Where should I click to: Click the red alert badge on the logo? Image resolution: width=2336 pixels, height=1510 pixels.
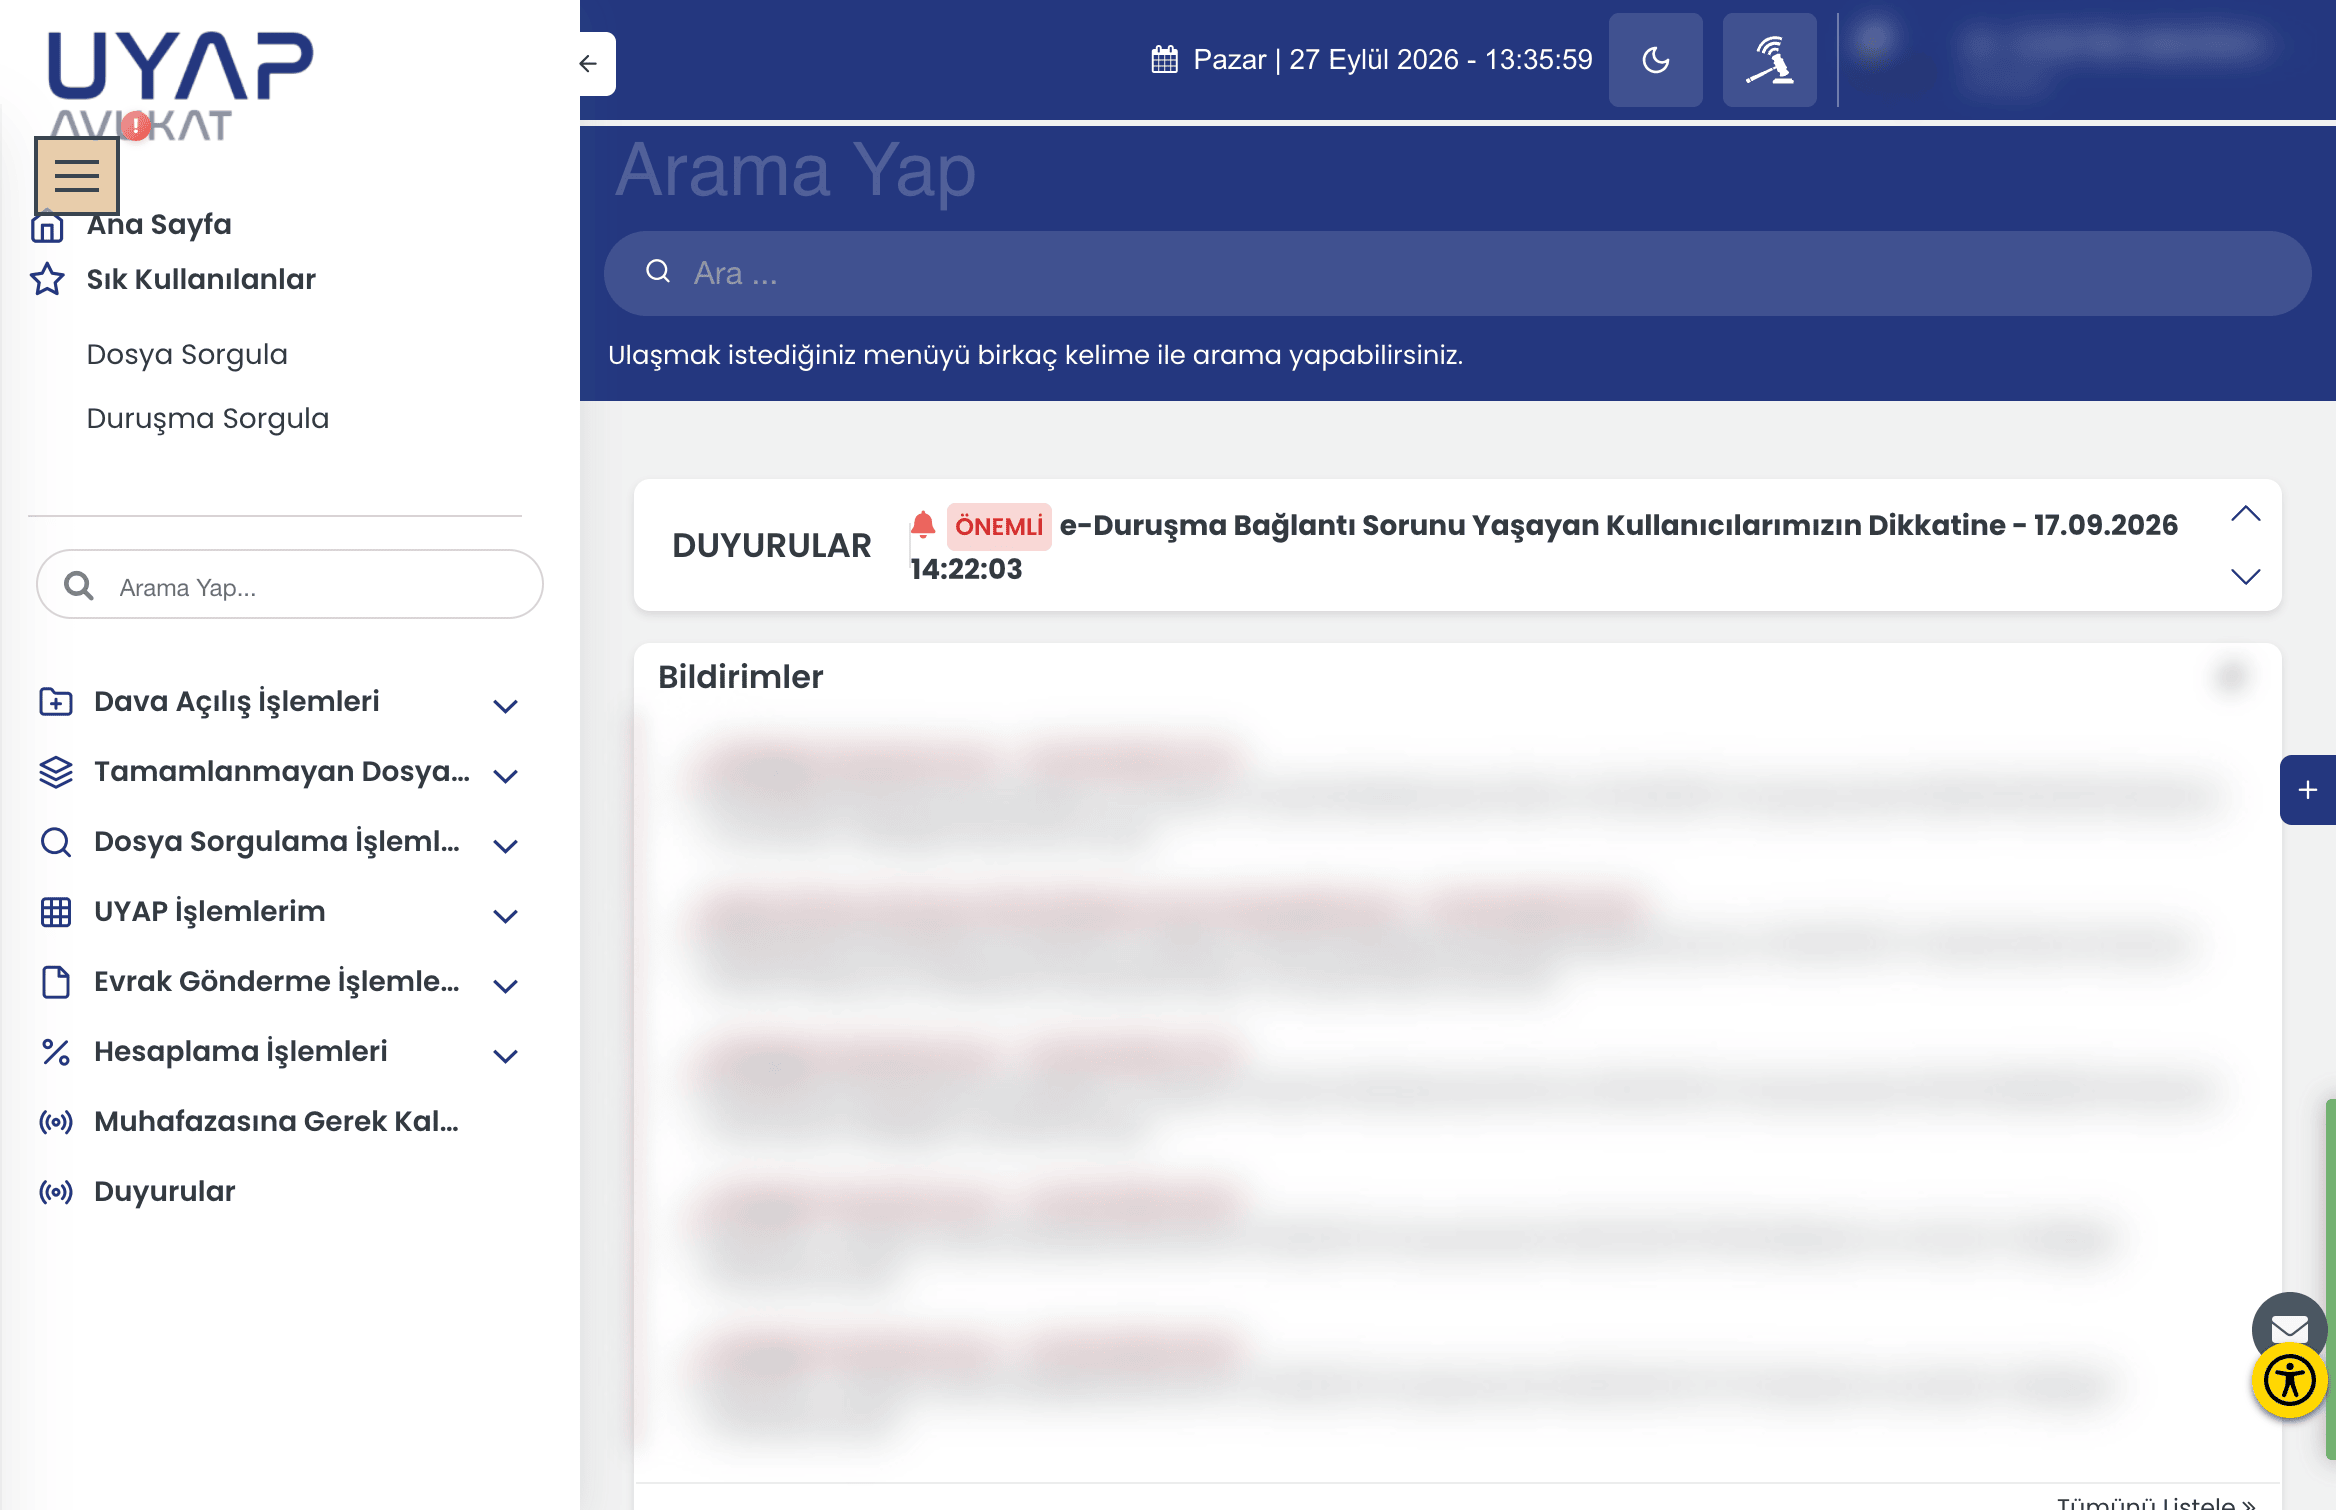click(x=135, y=126)
